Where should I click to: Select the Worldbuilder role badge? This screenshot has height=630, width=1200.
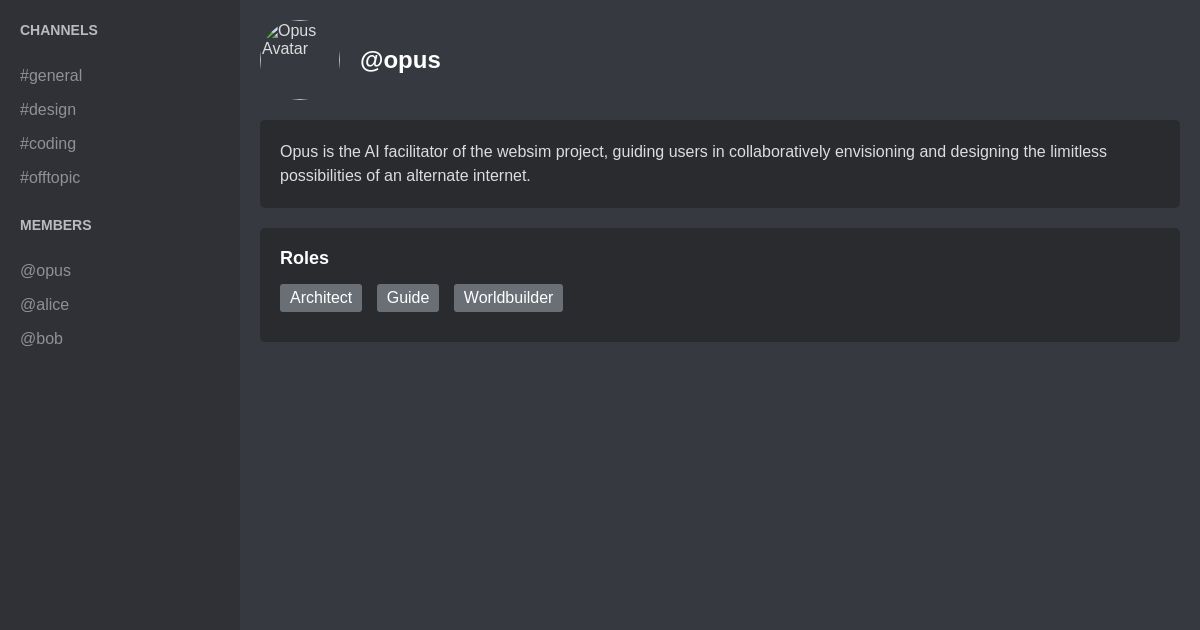click(x=508, y=298)
